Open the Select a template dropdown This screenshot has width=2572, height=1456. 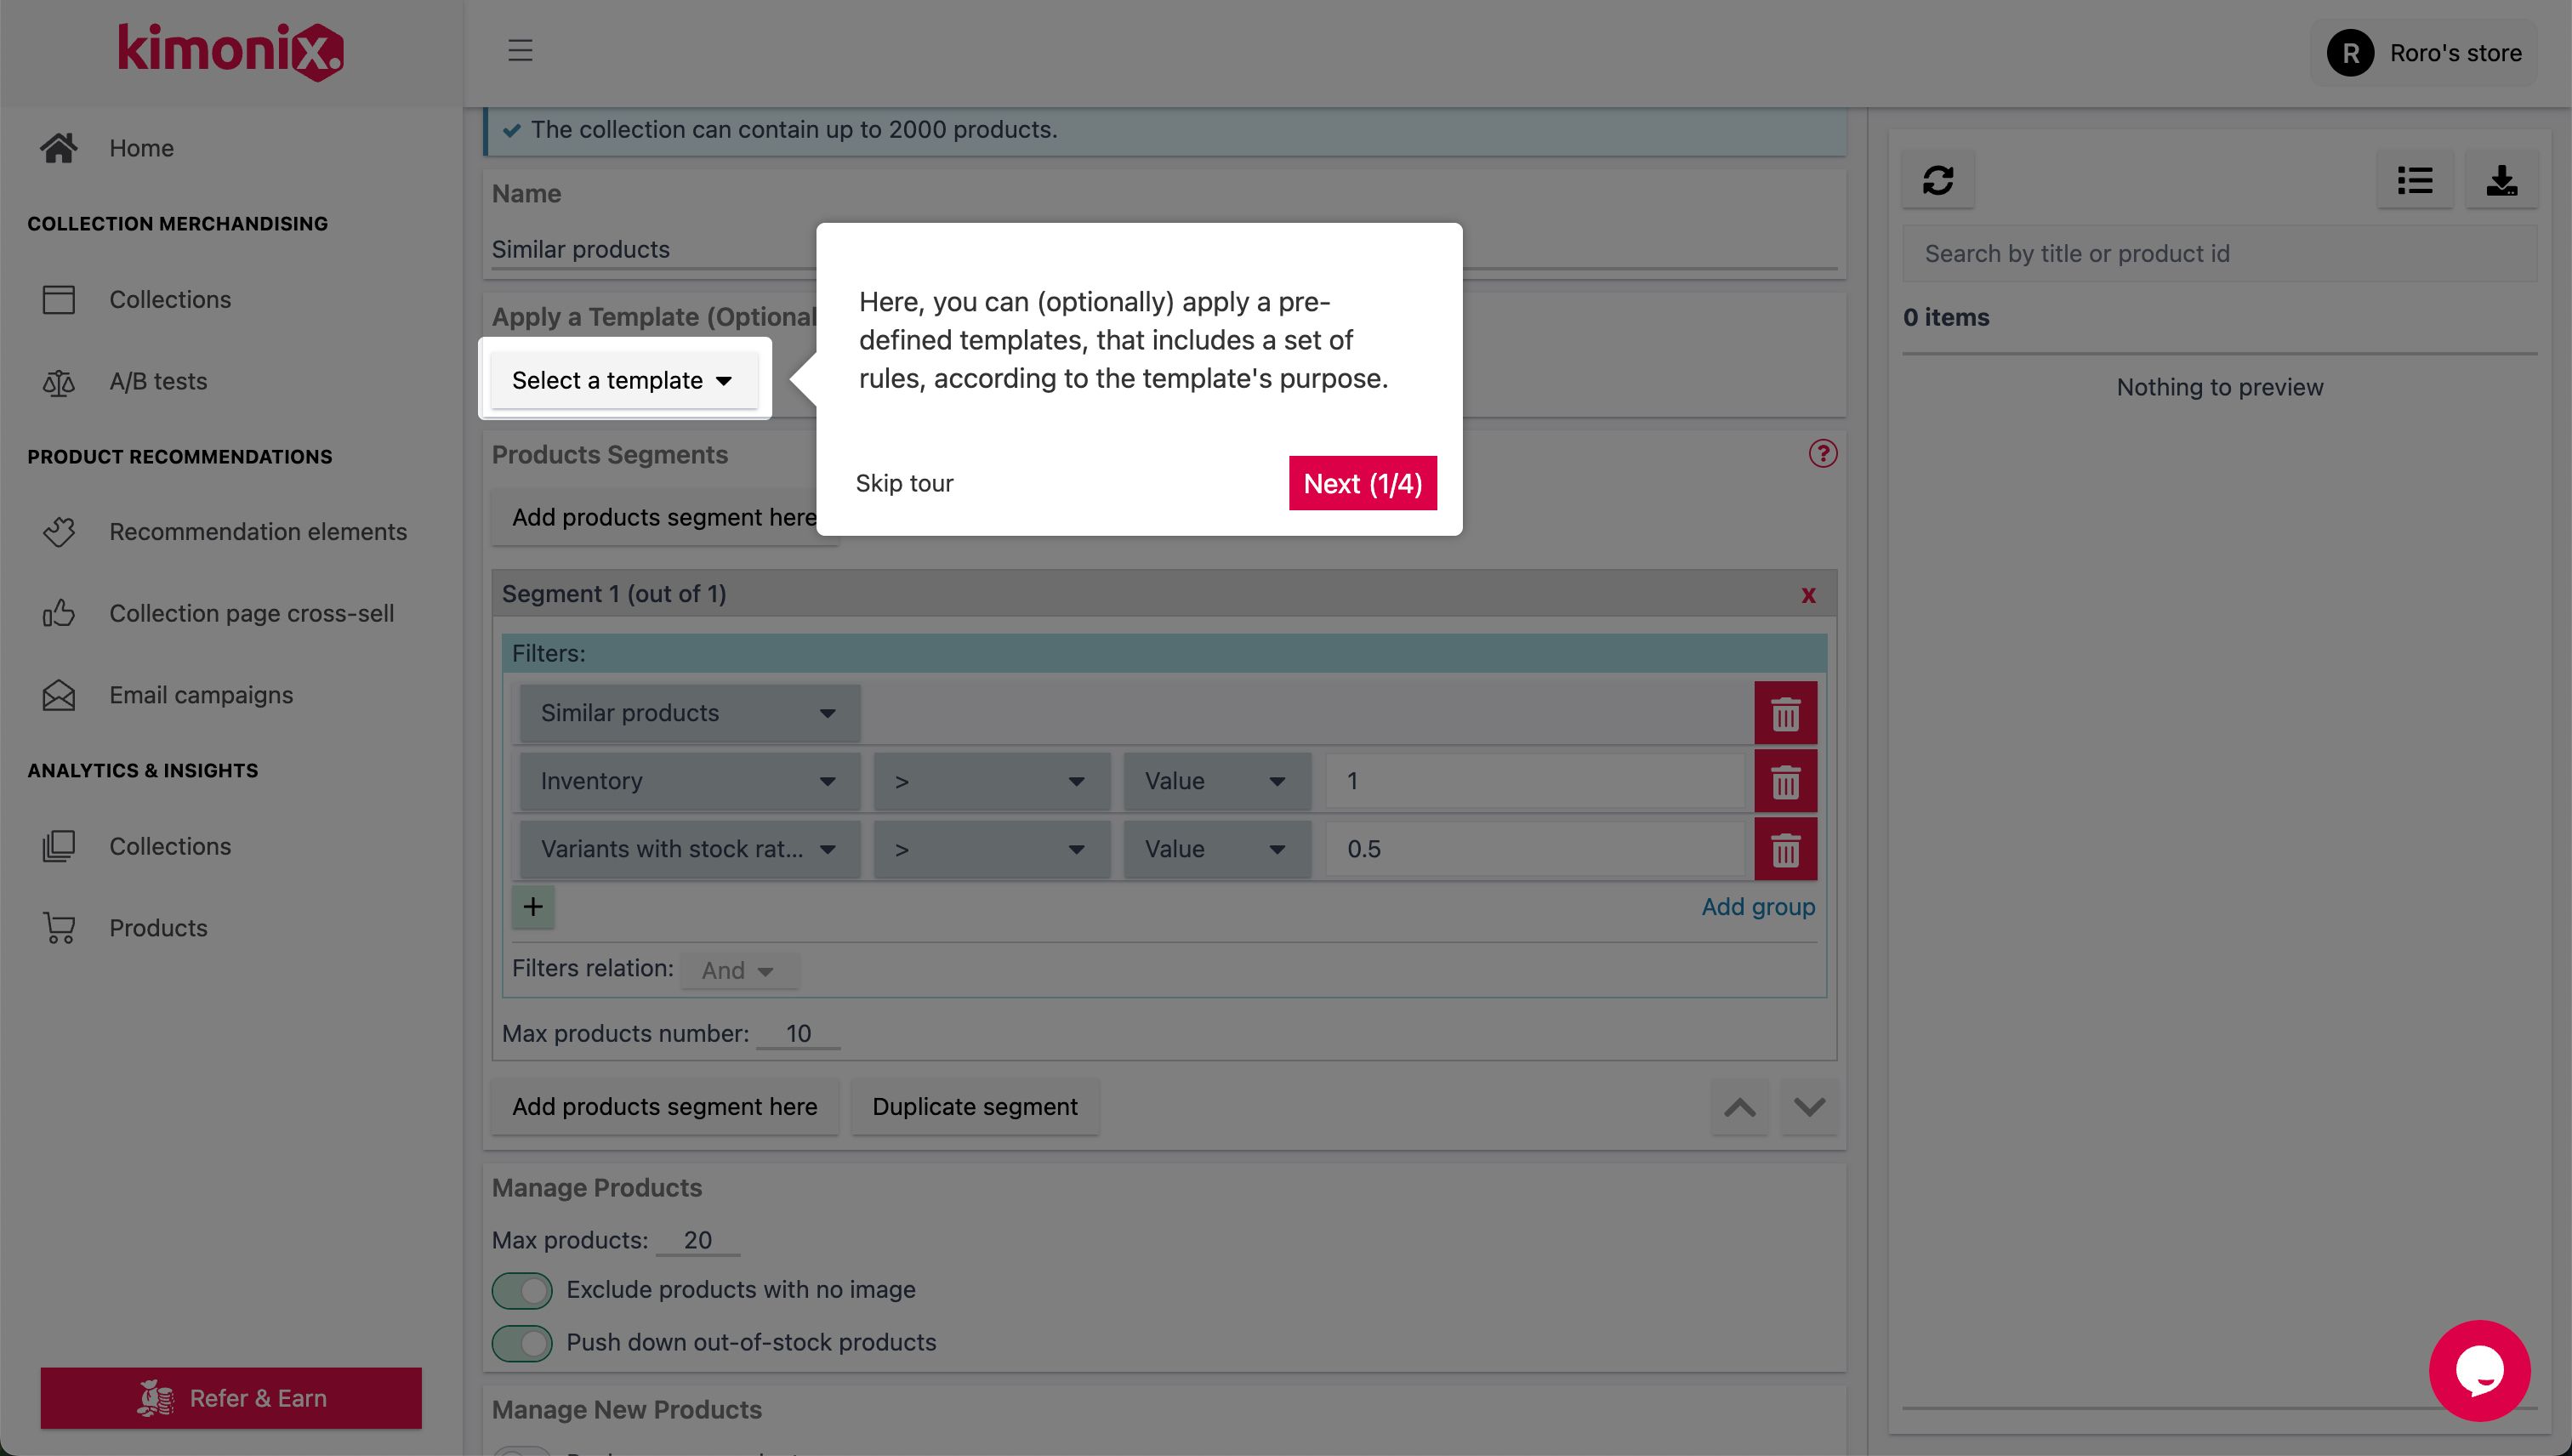click(x=623, y=380)
